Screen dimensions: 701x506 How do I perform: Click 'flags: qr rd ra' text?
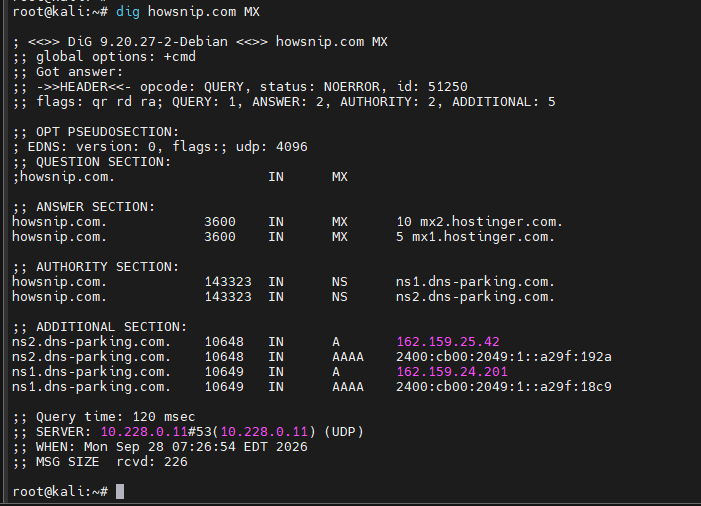[x=96, y=102]
